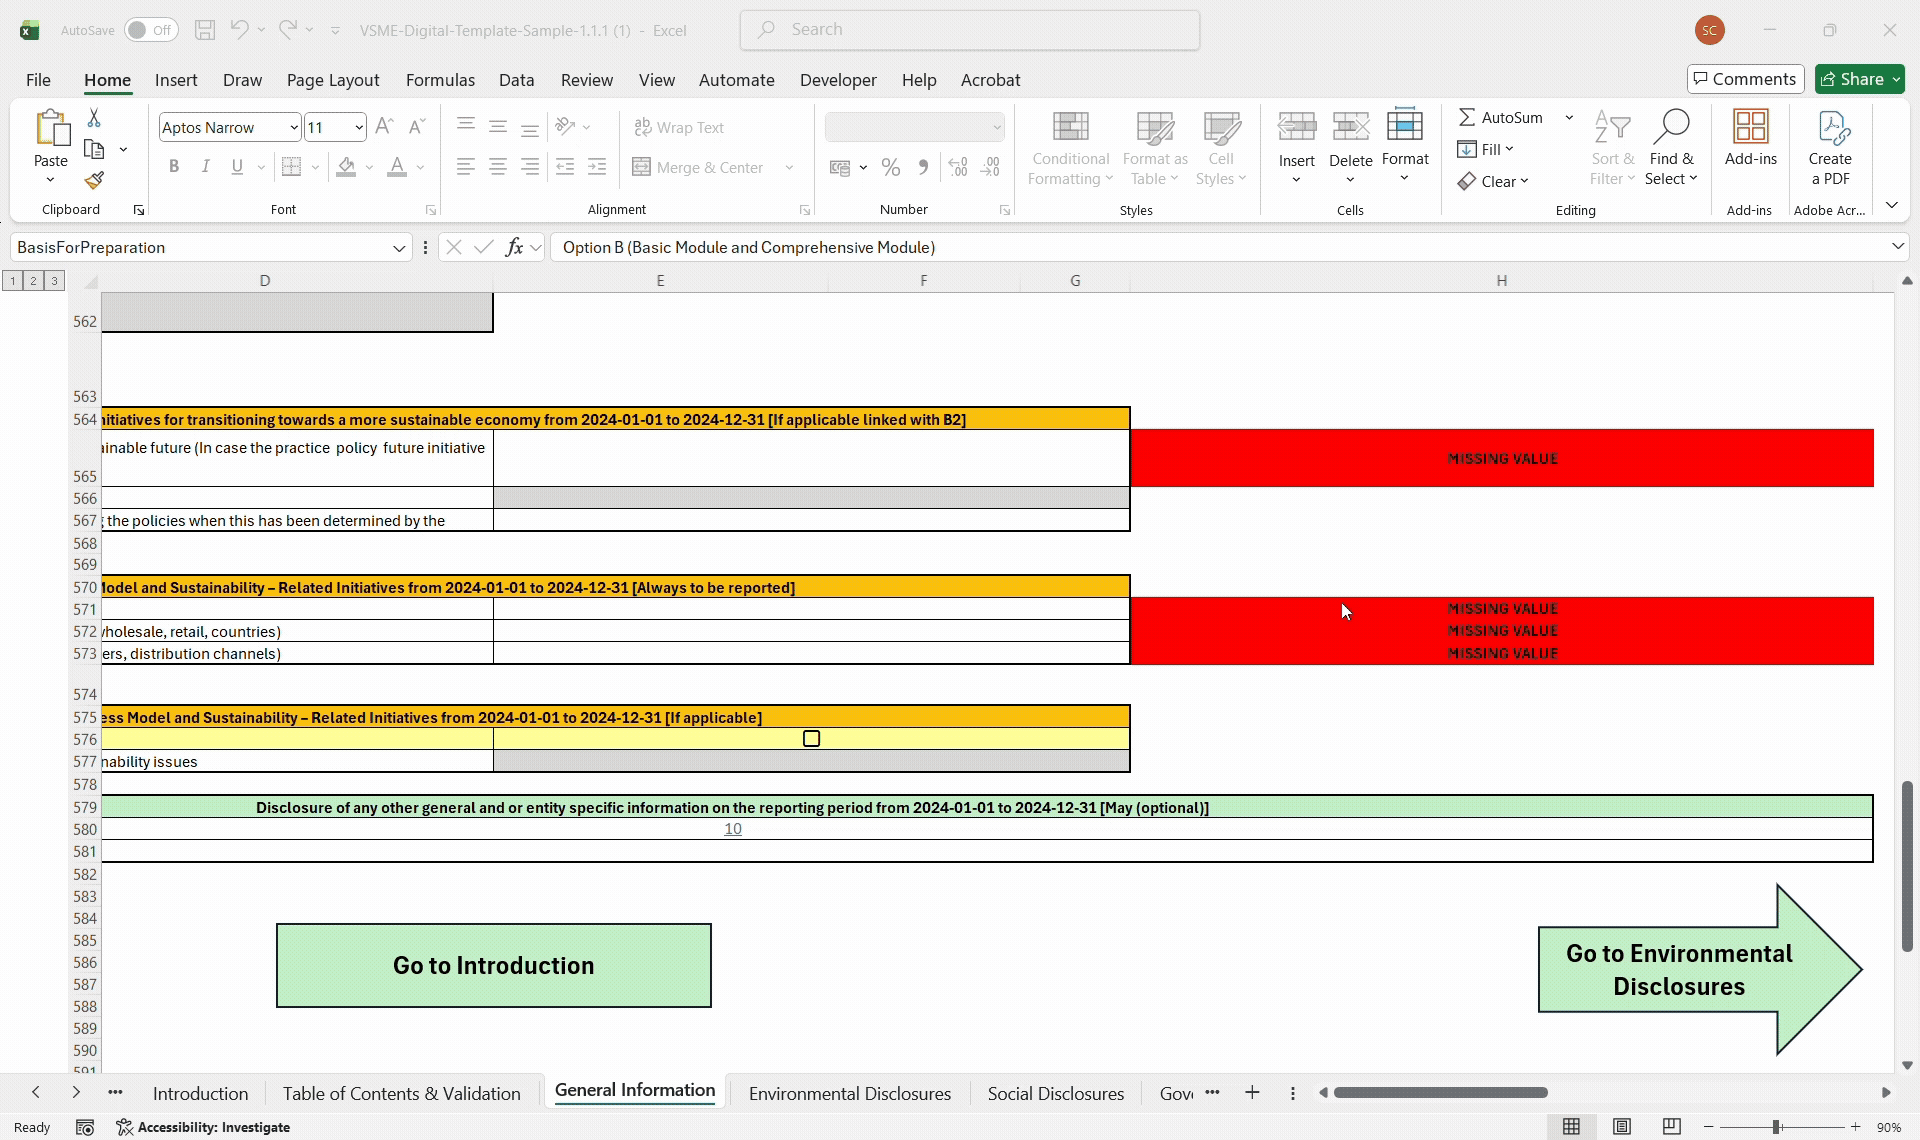Click the Align Left icon
The height and width of the screenshot is (1140, 1920).
pos(465,167)
